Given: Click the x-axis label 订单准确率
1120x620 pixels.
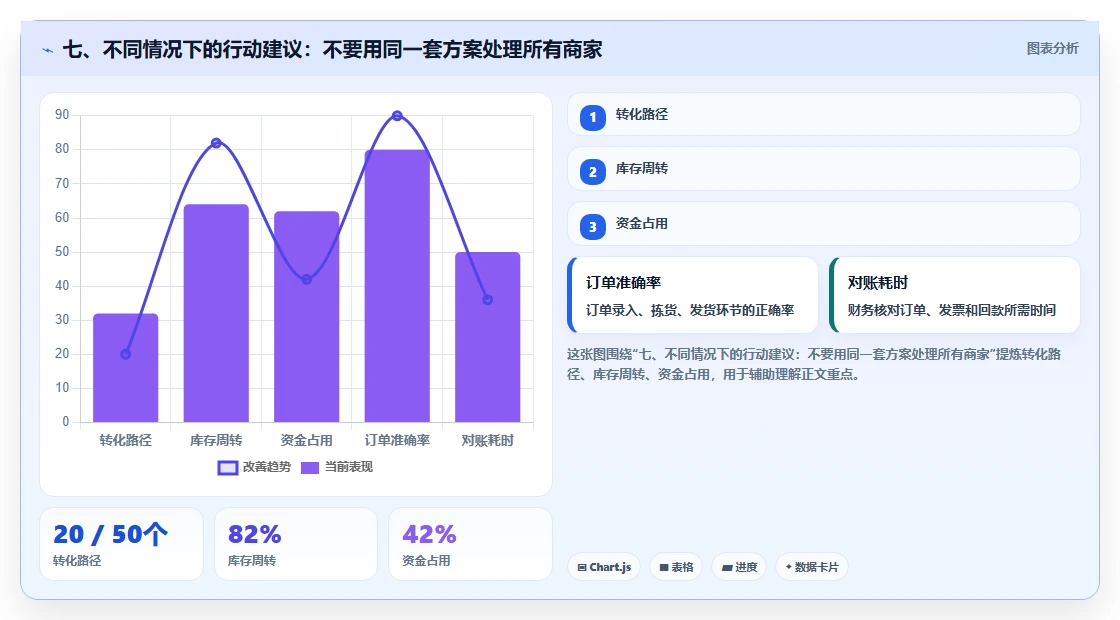Looking at the screenshot, I should tap(397, 441).
